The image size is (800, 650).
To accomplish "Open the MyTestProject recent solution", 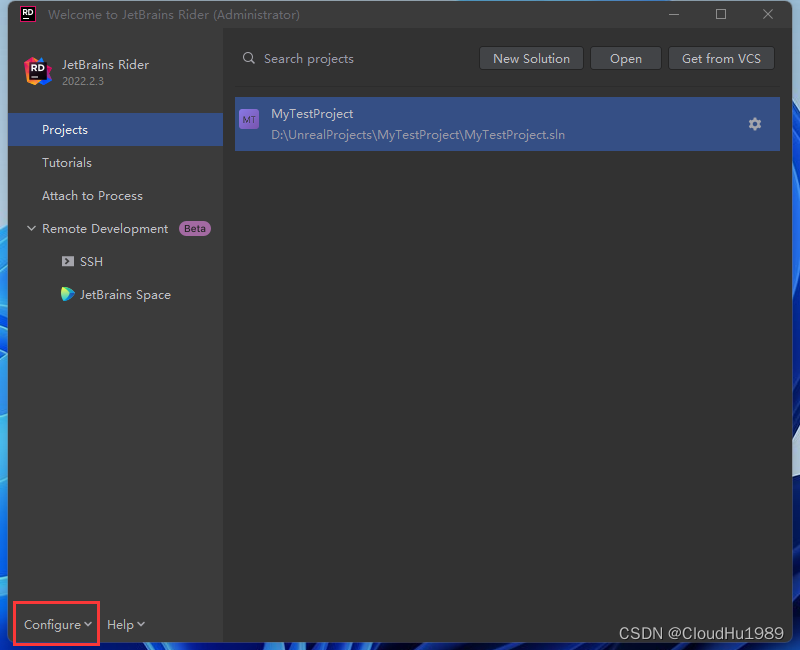I will coord(507,124).
